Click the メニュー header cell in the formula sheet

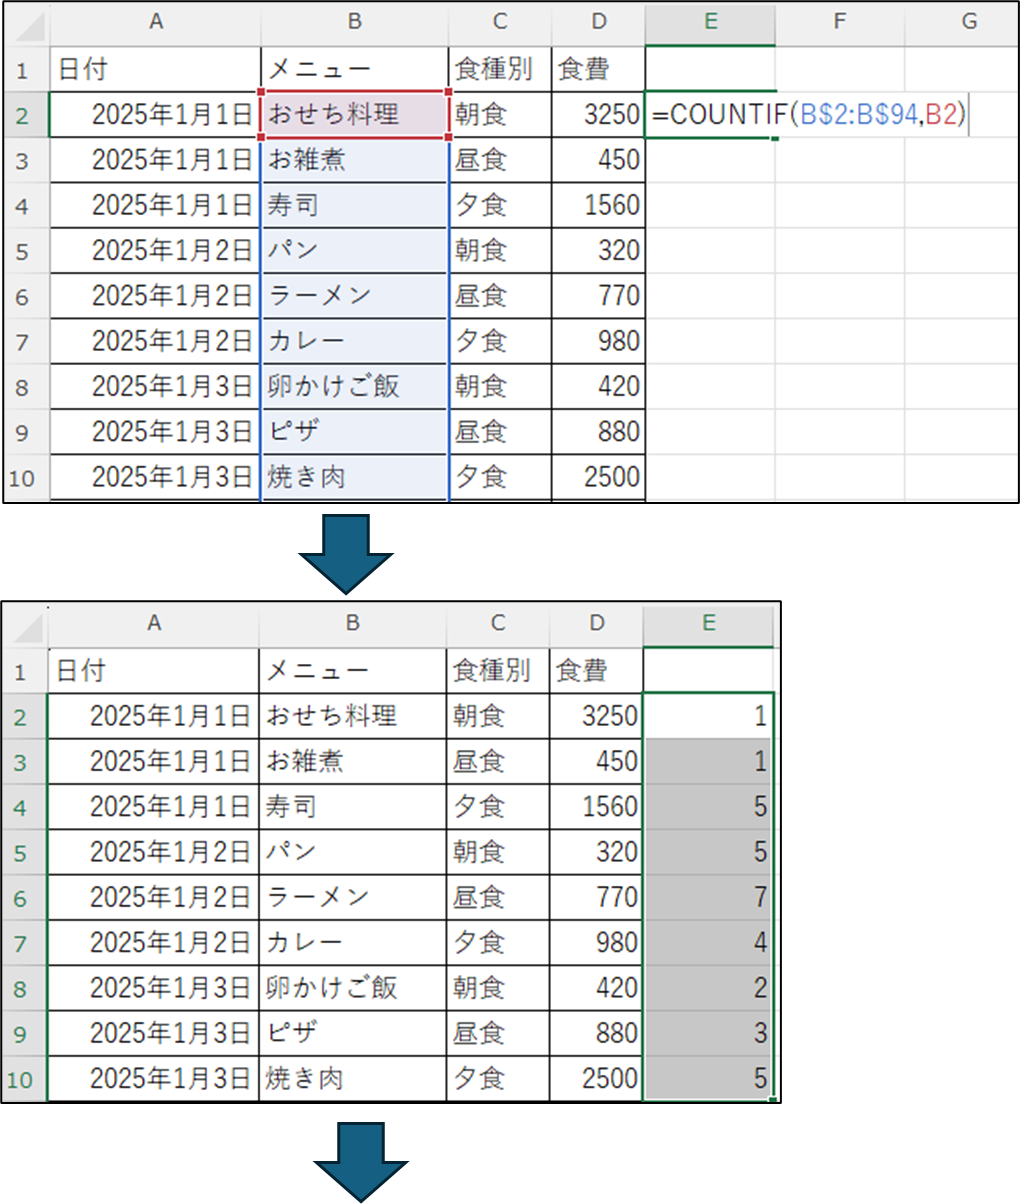coord(354,69)
